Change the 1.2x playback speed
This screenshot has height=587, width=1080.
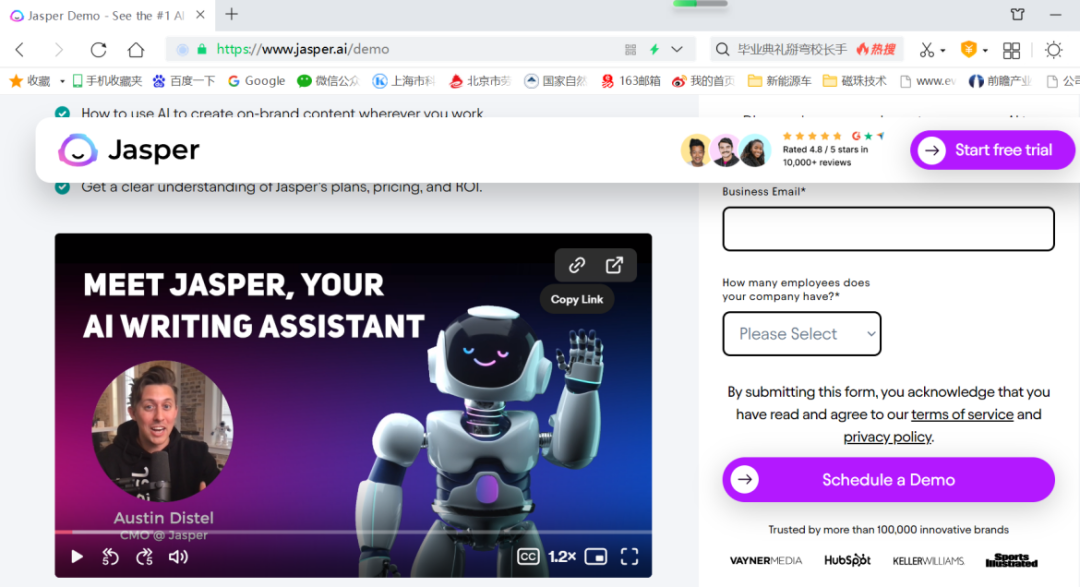click(562, 557)
